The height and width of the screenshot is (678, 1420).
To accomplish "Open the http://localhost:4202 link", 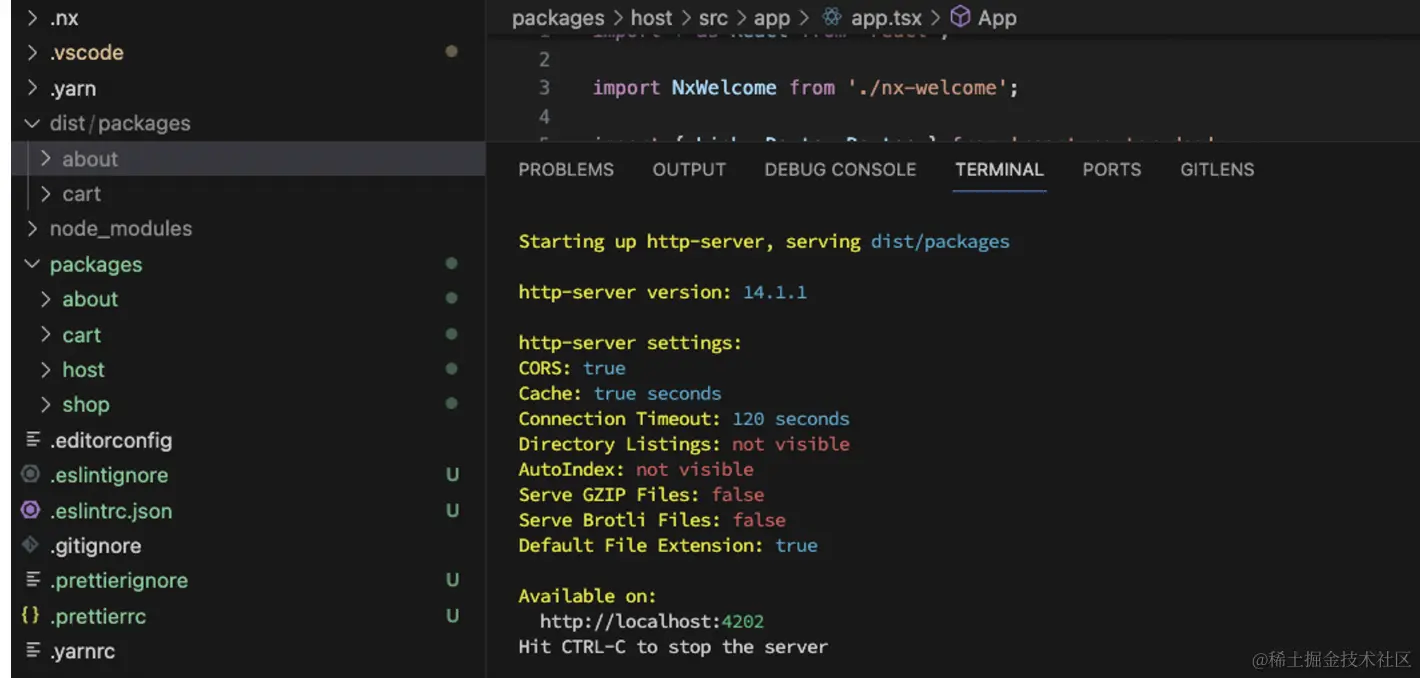I will point(651,621).
